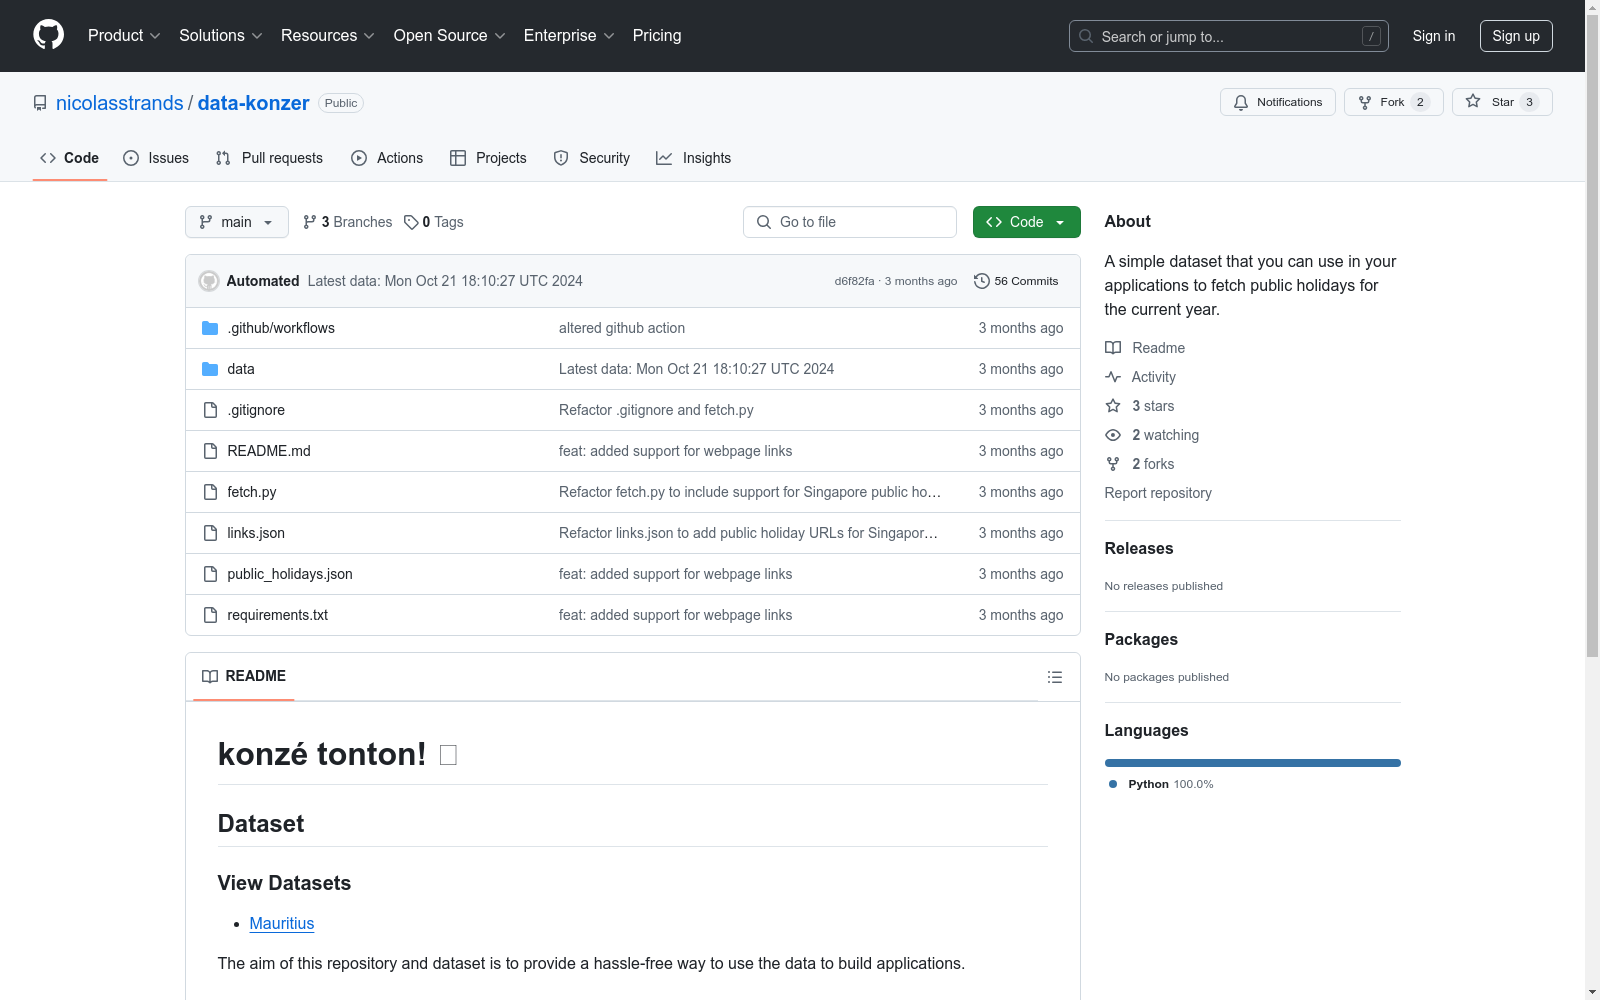Open the Pull requests tab

pos(269,158)
